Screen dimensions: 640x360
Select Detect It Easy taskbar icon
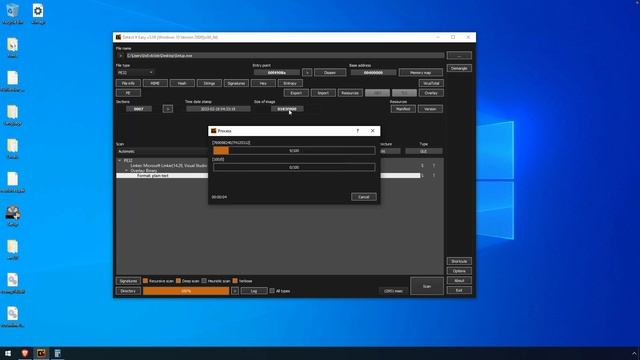coord(41,353)
